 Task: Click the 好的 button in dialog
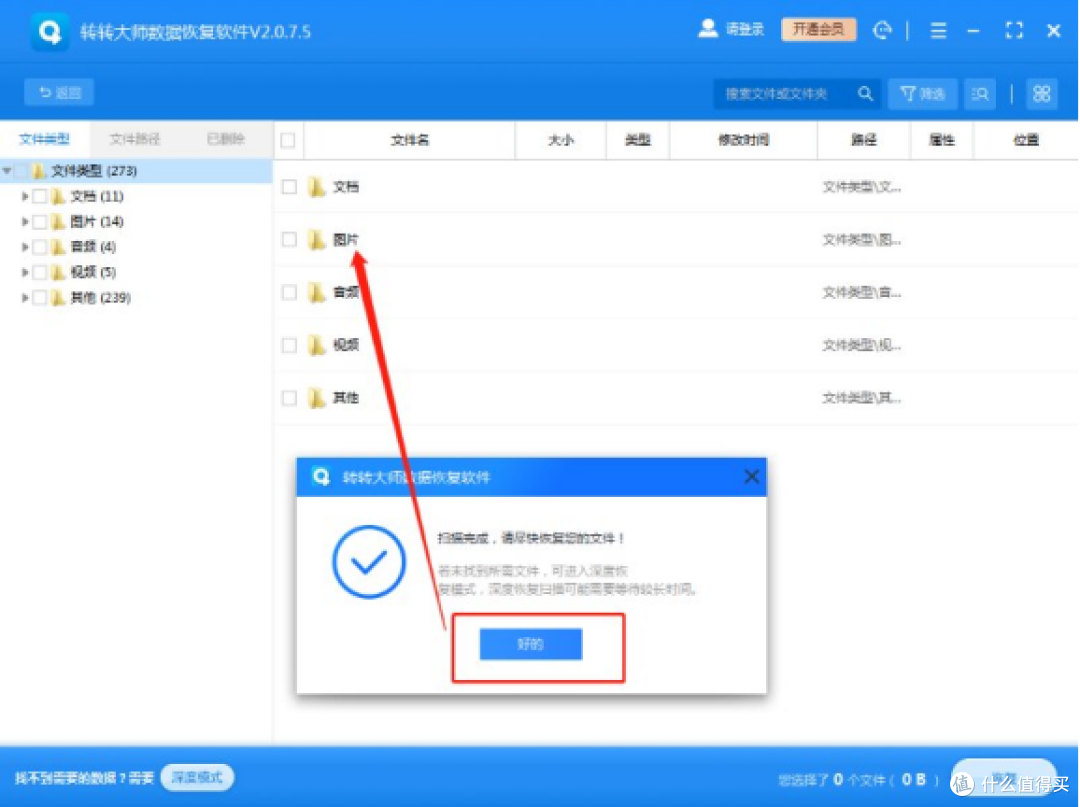coord(530,644)
